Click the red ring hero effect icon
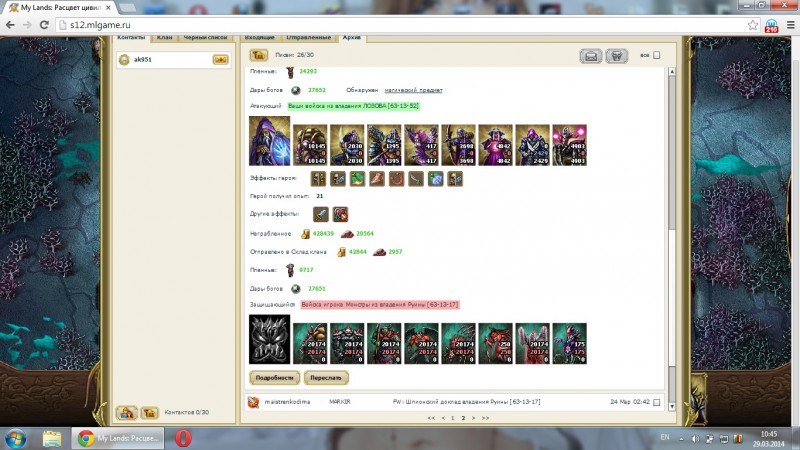The width and height of the screenshot is (800, 450). 396,179
